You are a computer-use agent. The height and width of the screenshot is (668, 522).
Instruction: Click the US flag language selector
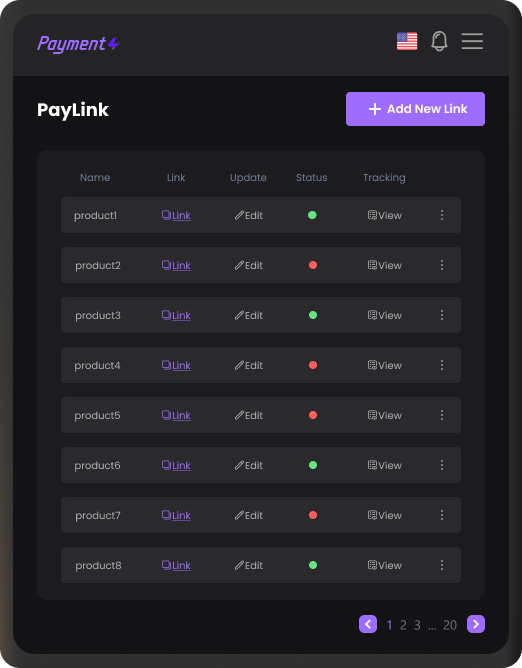coord(407,41)
